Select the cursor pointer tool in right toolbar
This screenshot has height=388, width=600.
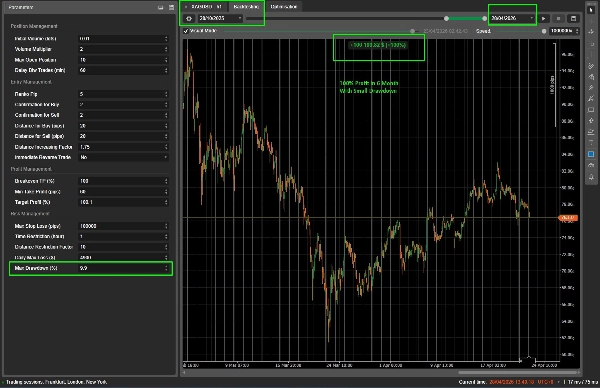(591, 10)
